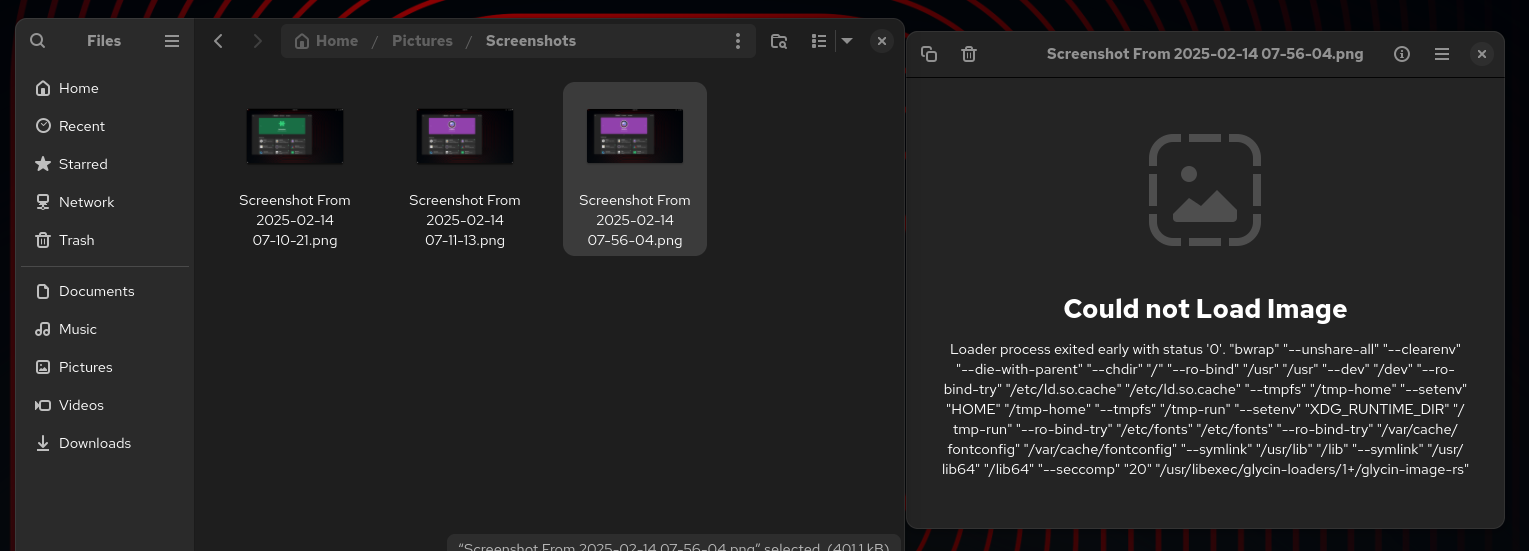Copy image in the image viewer header

(x=929, y=54)
